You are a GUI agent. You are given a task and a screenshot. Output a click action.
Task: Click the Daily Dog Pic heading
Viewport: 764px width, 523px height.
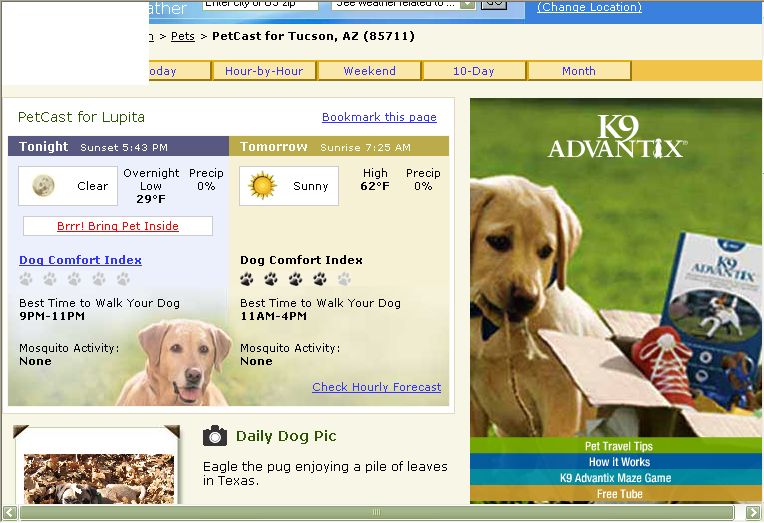(x=286, y=436)
